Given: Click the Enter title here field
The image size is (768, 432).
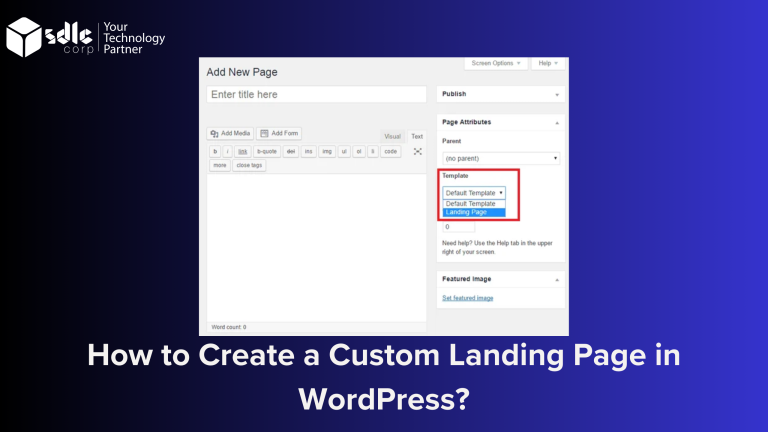Looking at the screenshot, I should pos(316,95).
